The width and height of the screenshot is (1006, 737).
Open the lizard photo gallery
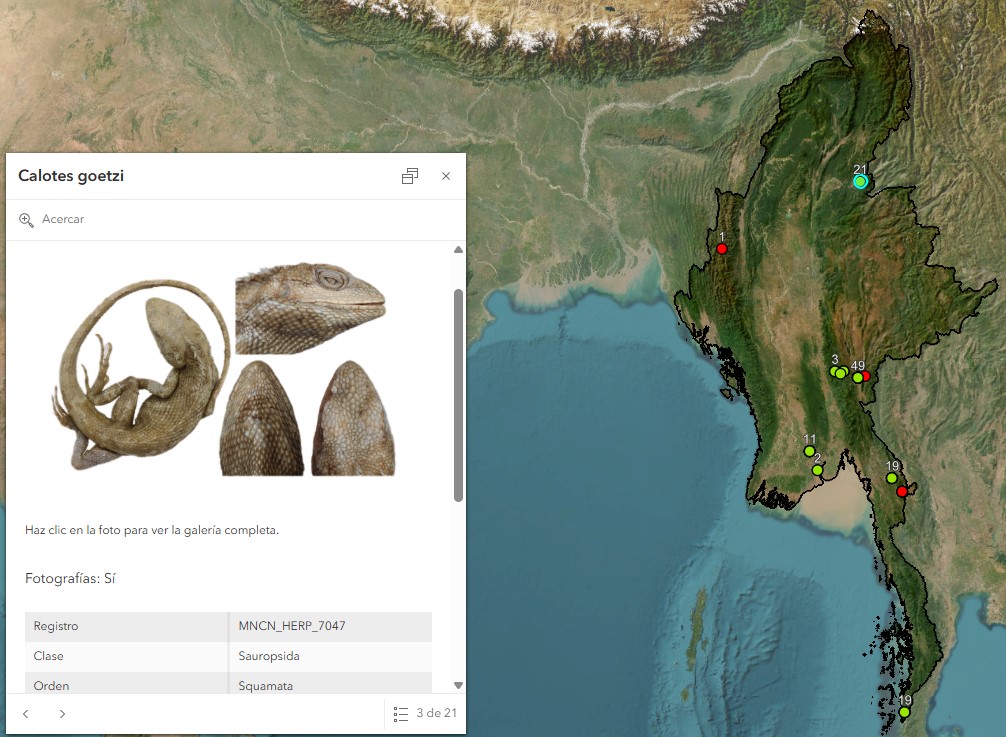[x=223, y=368]
